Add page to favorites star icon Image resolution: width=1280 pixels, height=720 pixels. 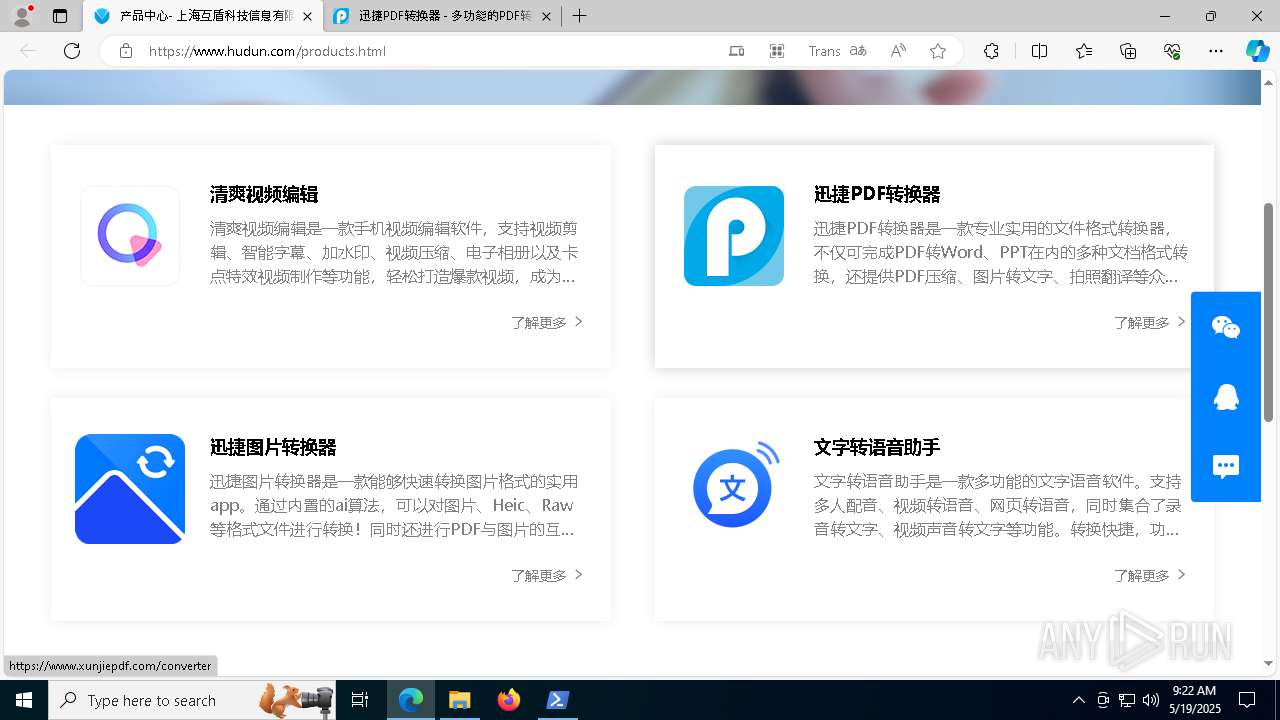tap(938, 51)
